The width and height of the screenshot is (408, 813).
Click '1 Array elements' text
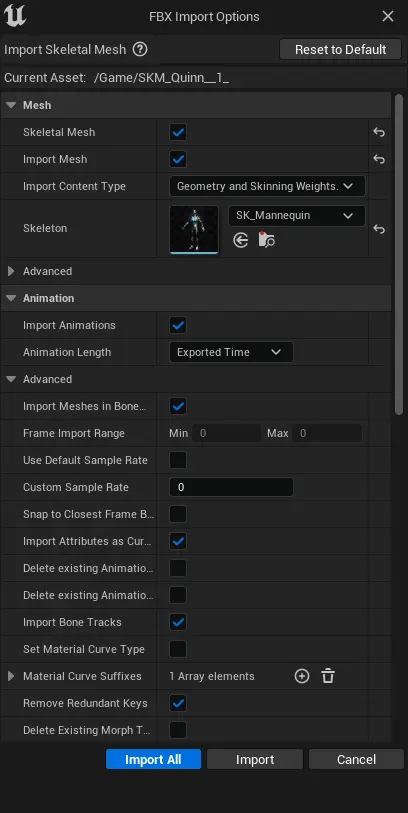(212, 676)
